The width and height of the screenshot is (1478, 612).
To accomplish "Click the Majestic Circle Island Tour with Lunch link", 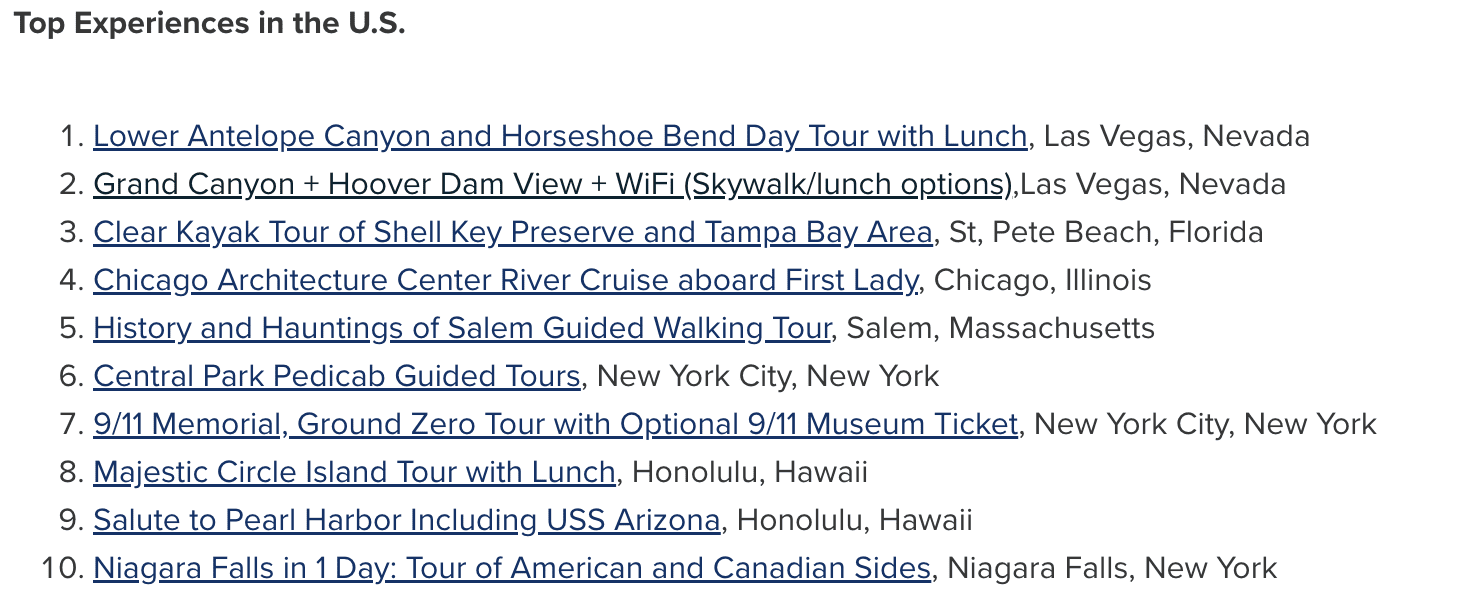I will 354,472.
